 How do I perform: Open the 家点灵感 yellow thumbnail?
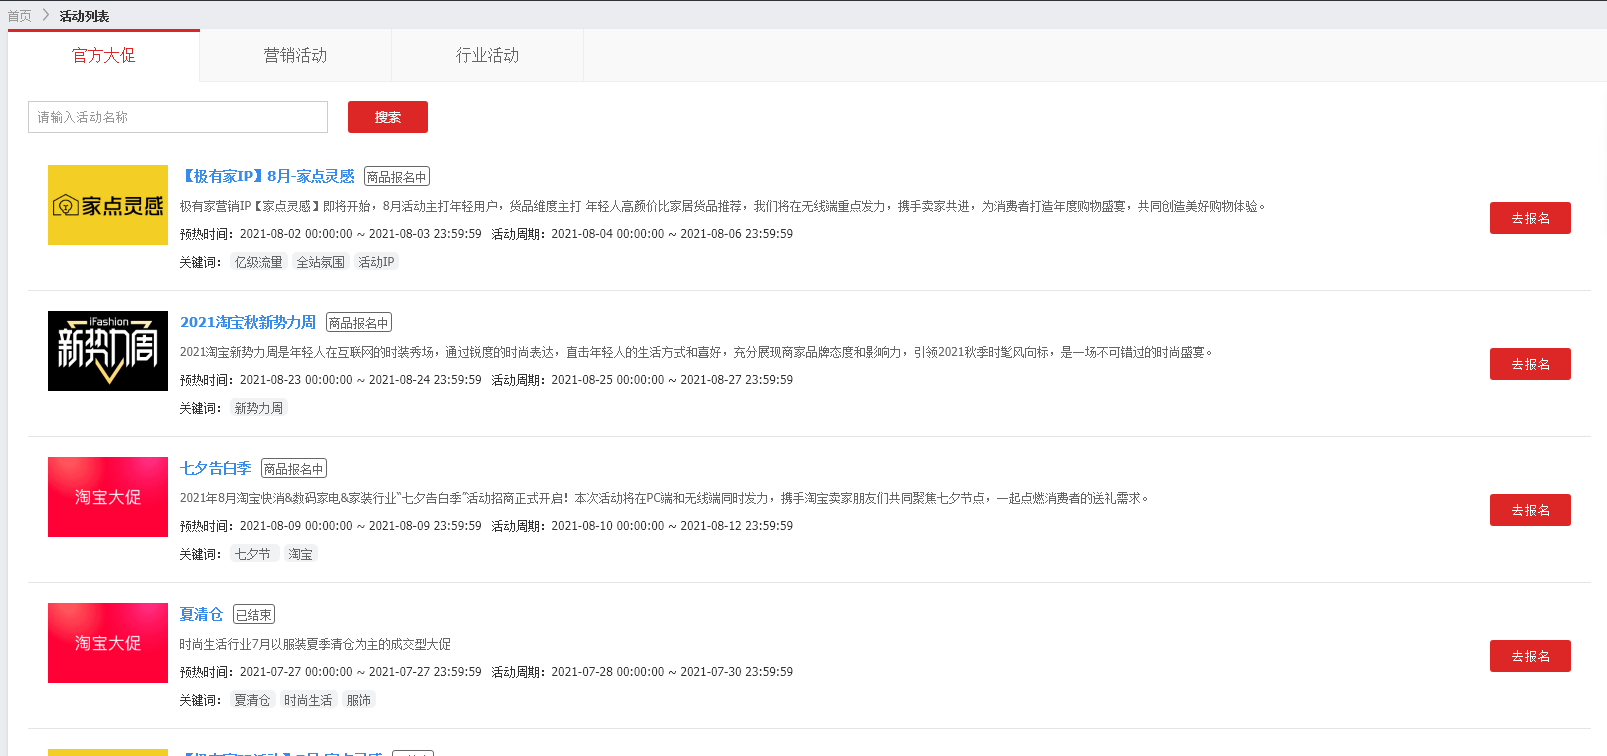[x=108, y=205]
